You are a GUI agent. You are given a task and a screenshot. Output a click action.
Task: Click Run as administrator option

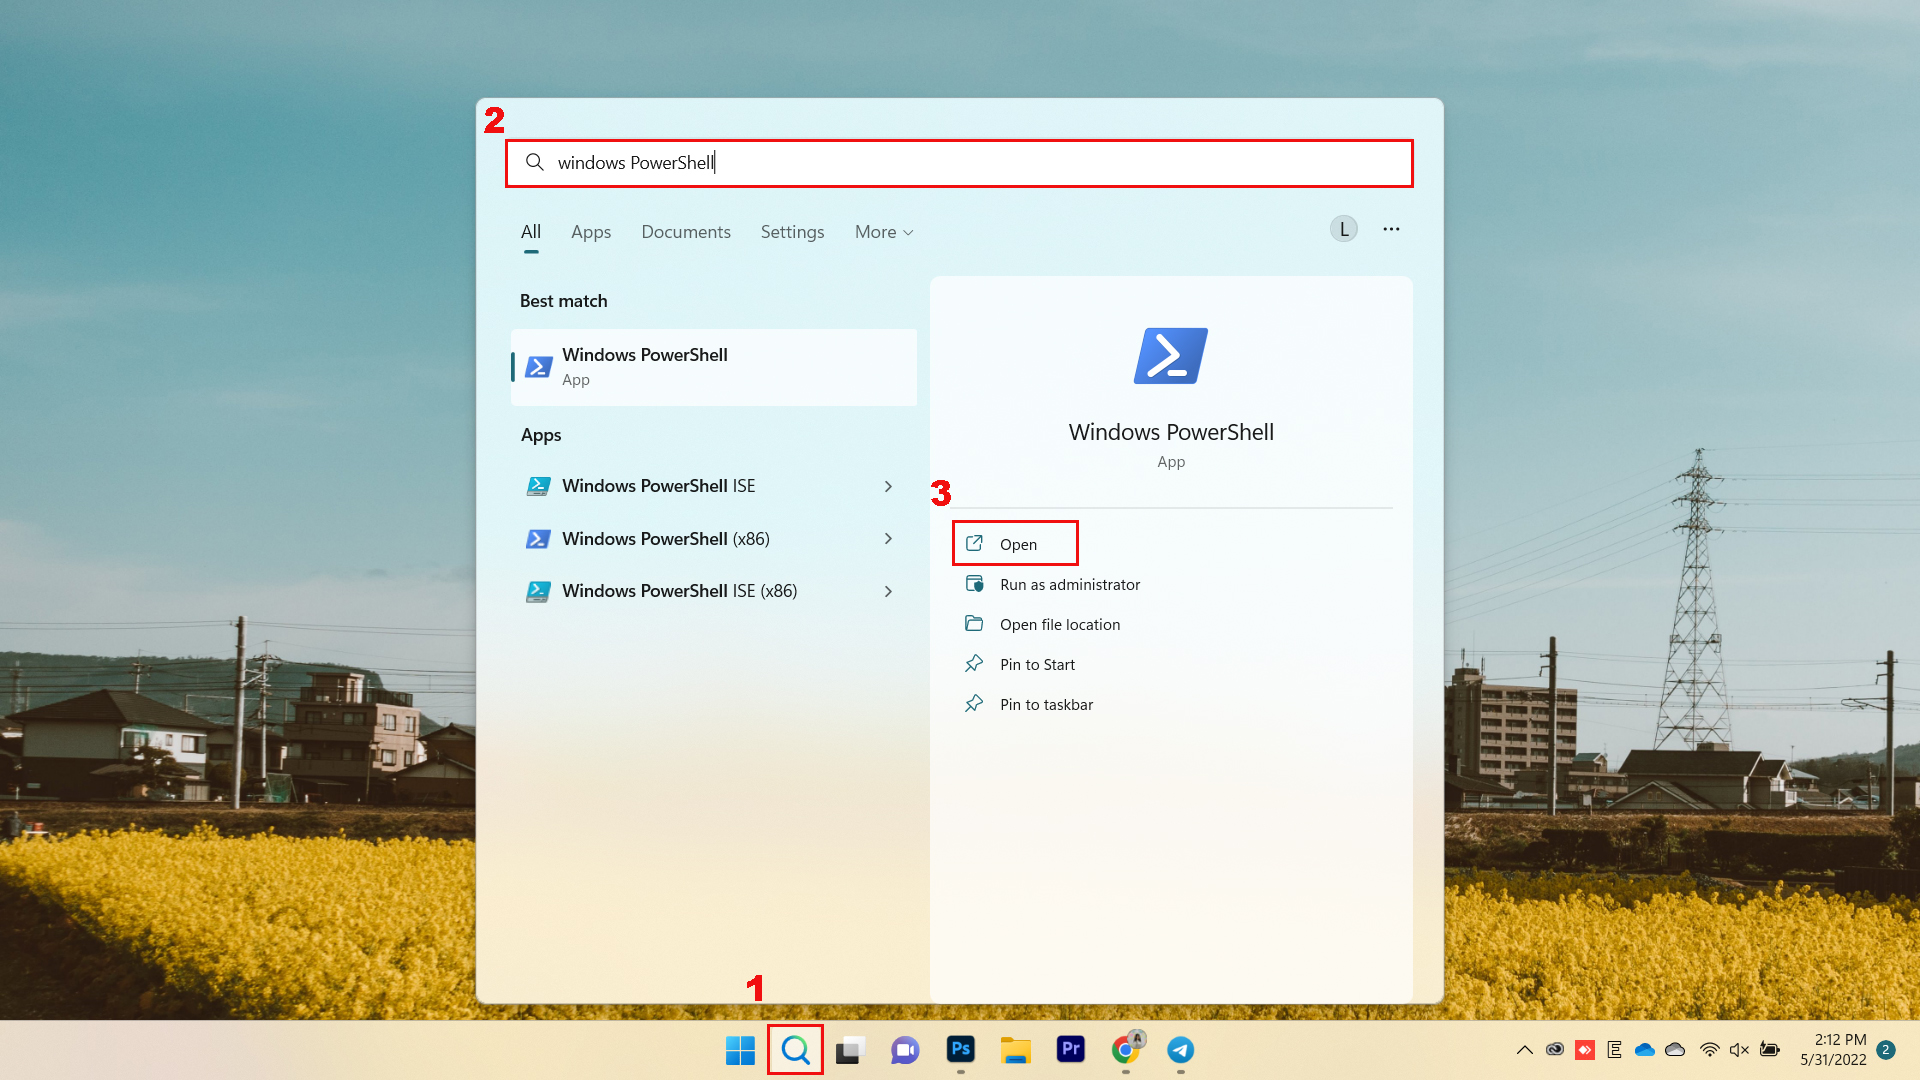[1069, 583]
